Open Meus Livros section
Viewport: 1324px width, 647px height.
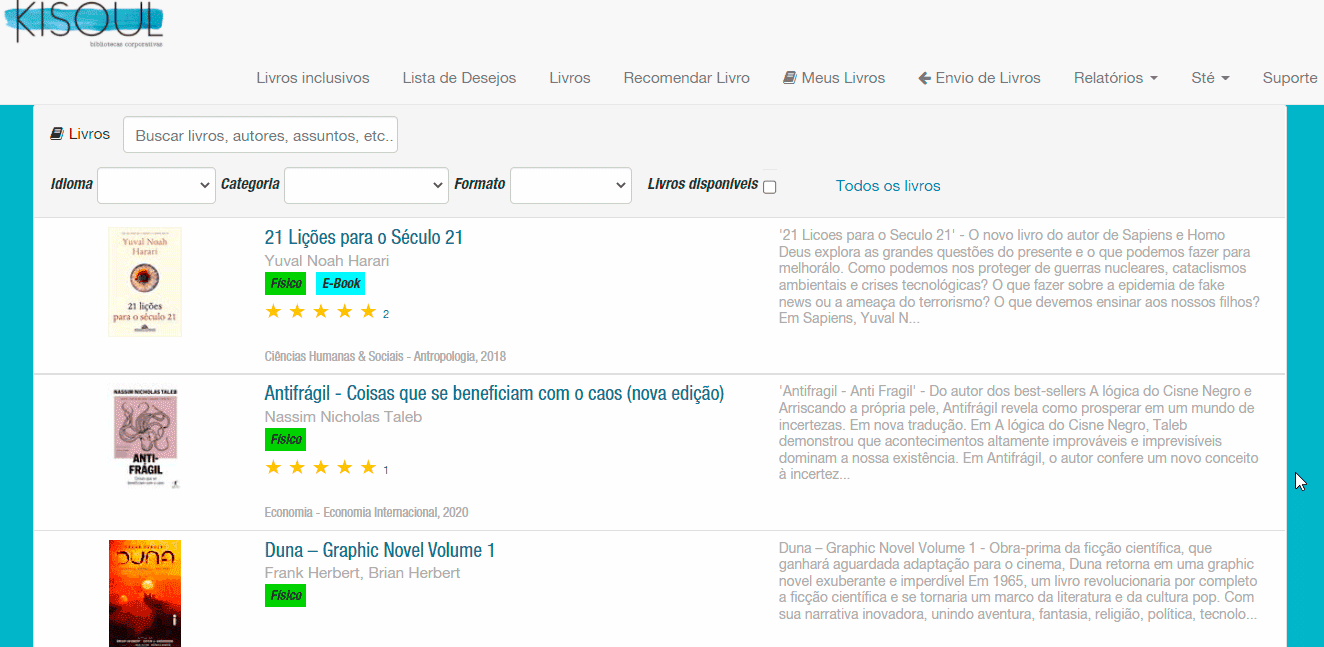click(x=834, y=78)
